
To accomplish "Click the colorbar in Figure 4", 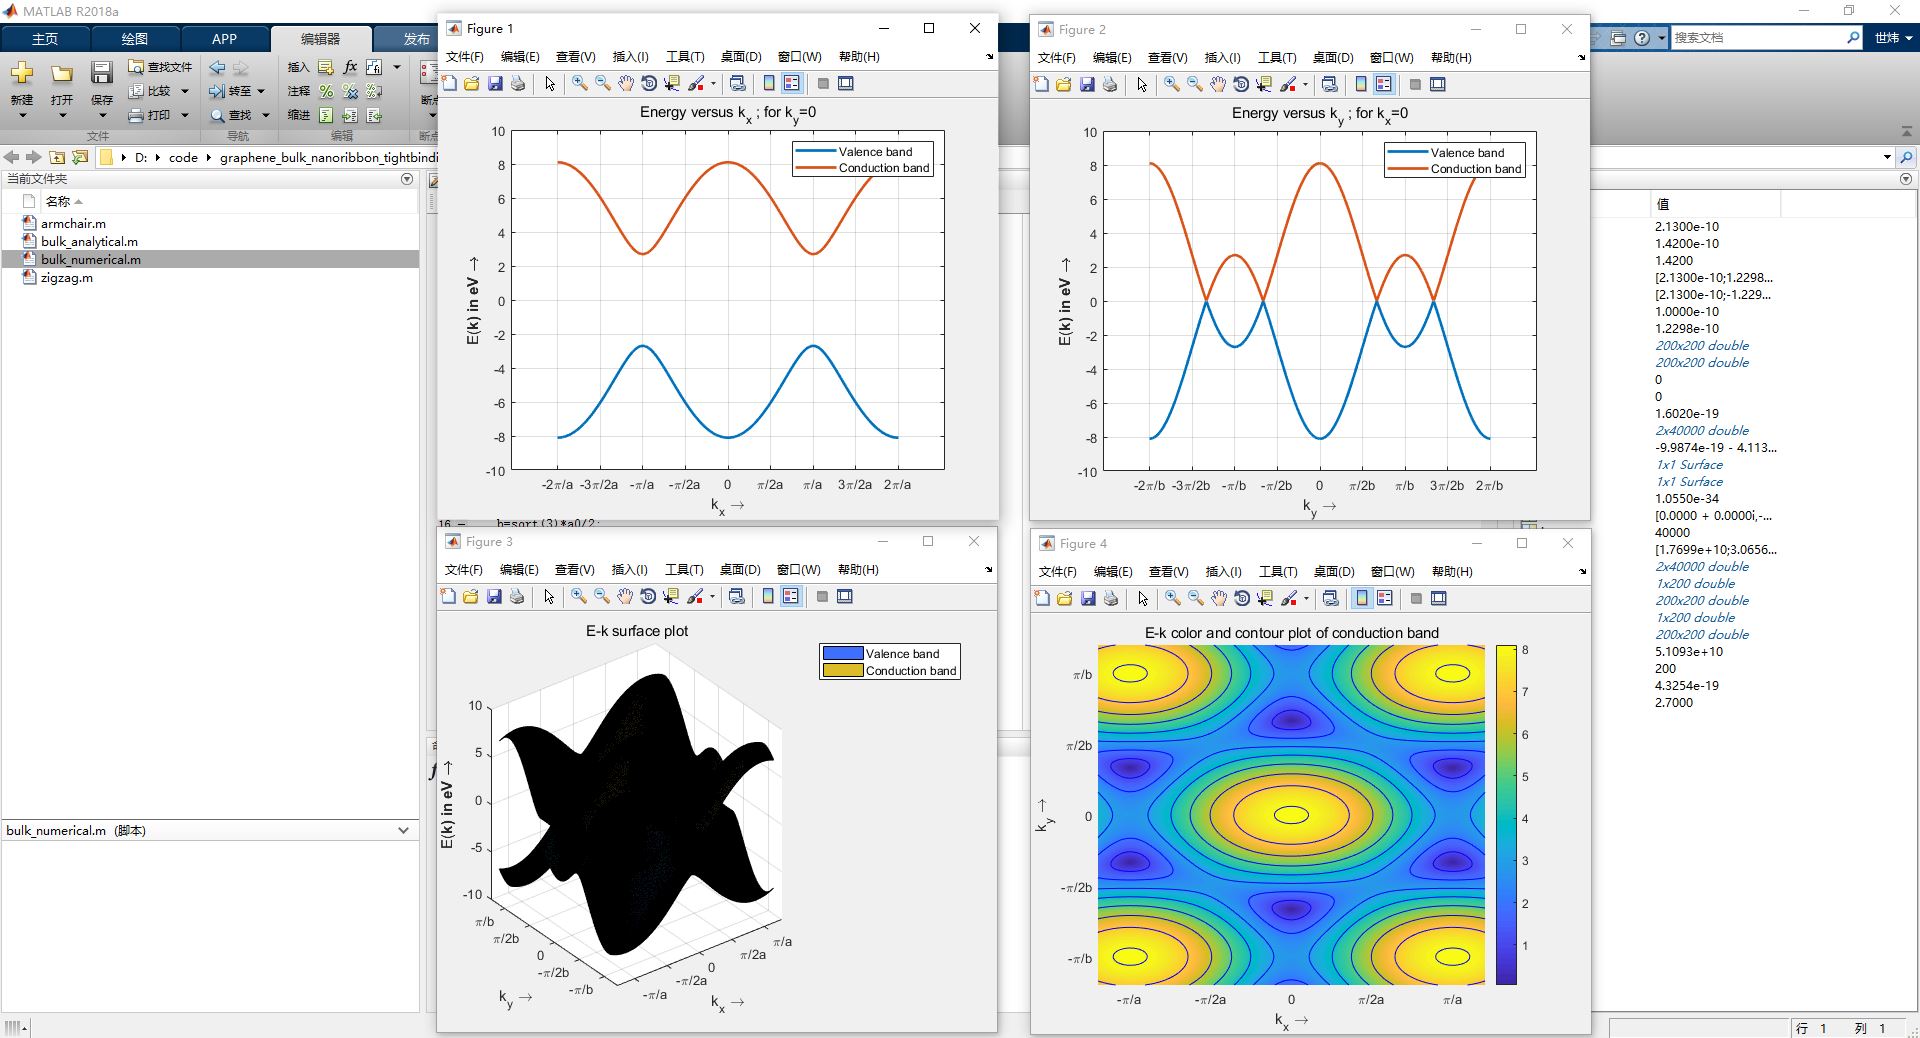I will click(x=1506, y=815).
